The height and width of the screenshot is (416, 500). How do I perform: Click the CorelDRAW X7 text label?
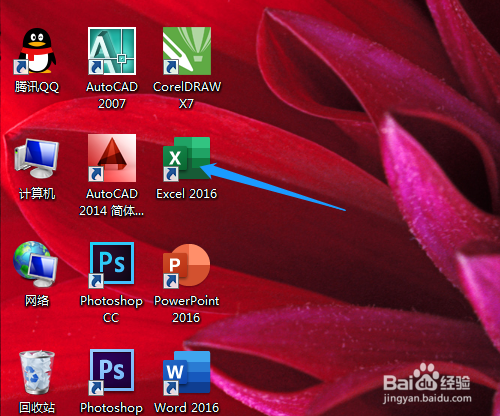pyautogui.click(x=187, y=95)
